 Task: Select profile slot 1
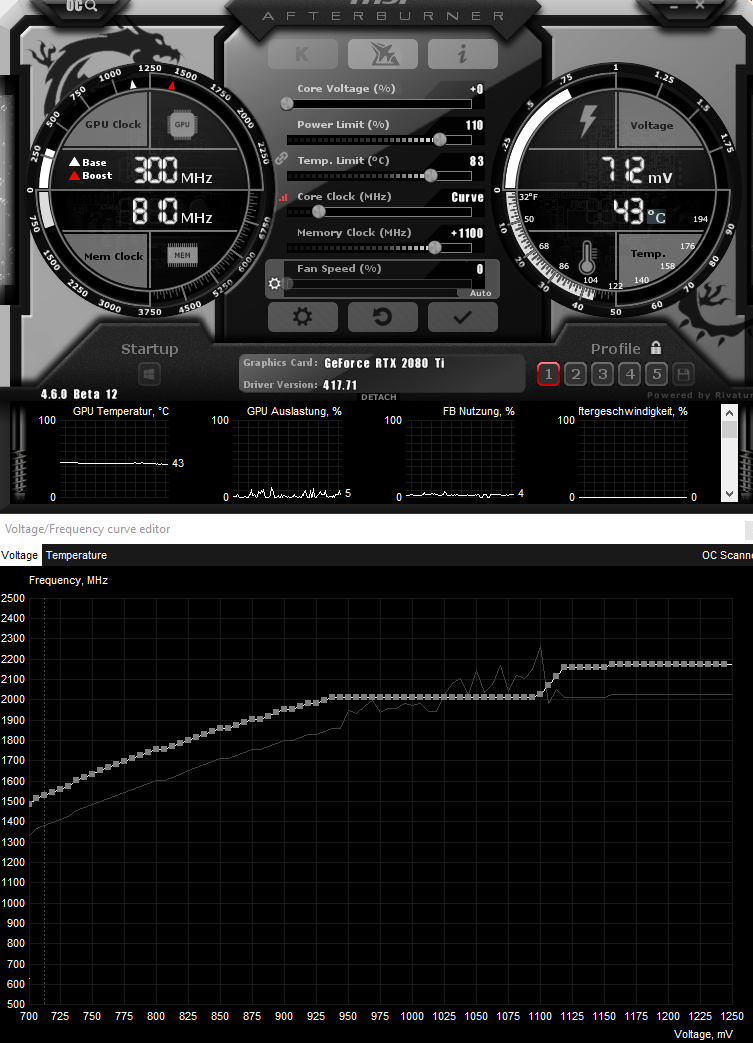[548, 374]
